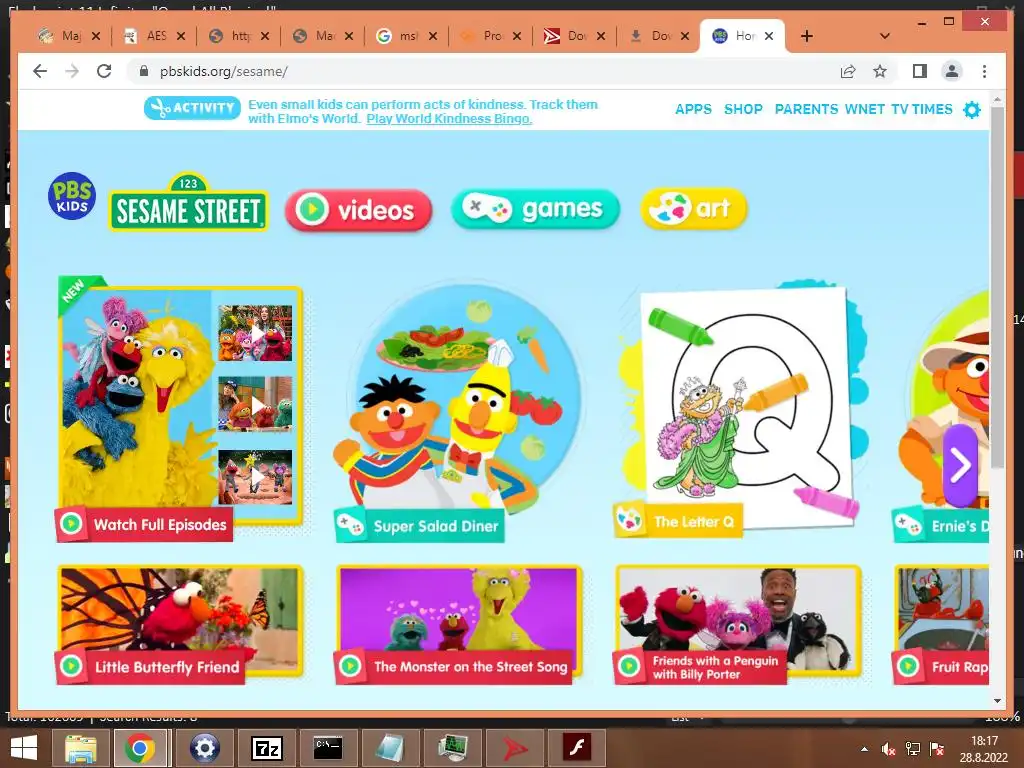Click the play icon beside Friends with a Penguin
This screenshot has height=768, width=1024.
point(630,666)
